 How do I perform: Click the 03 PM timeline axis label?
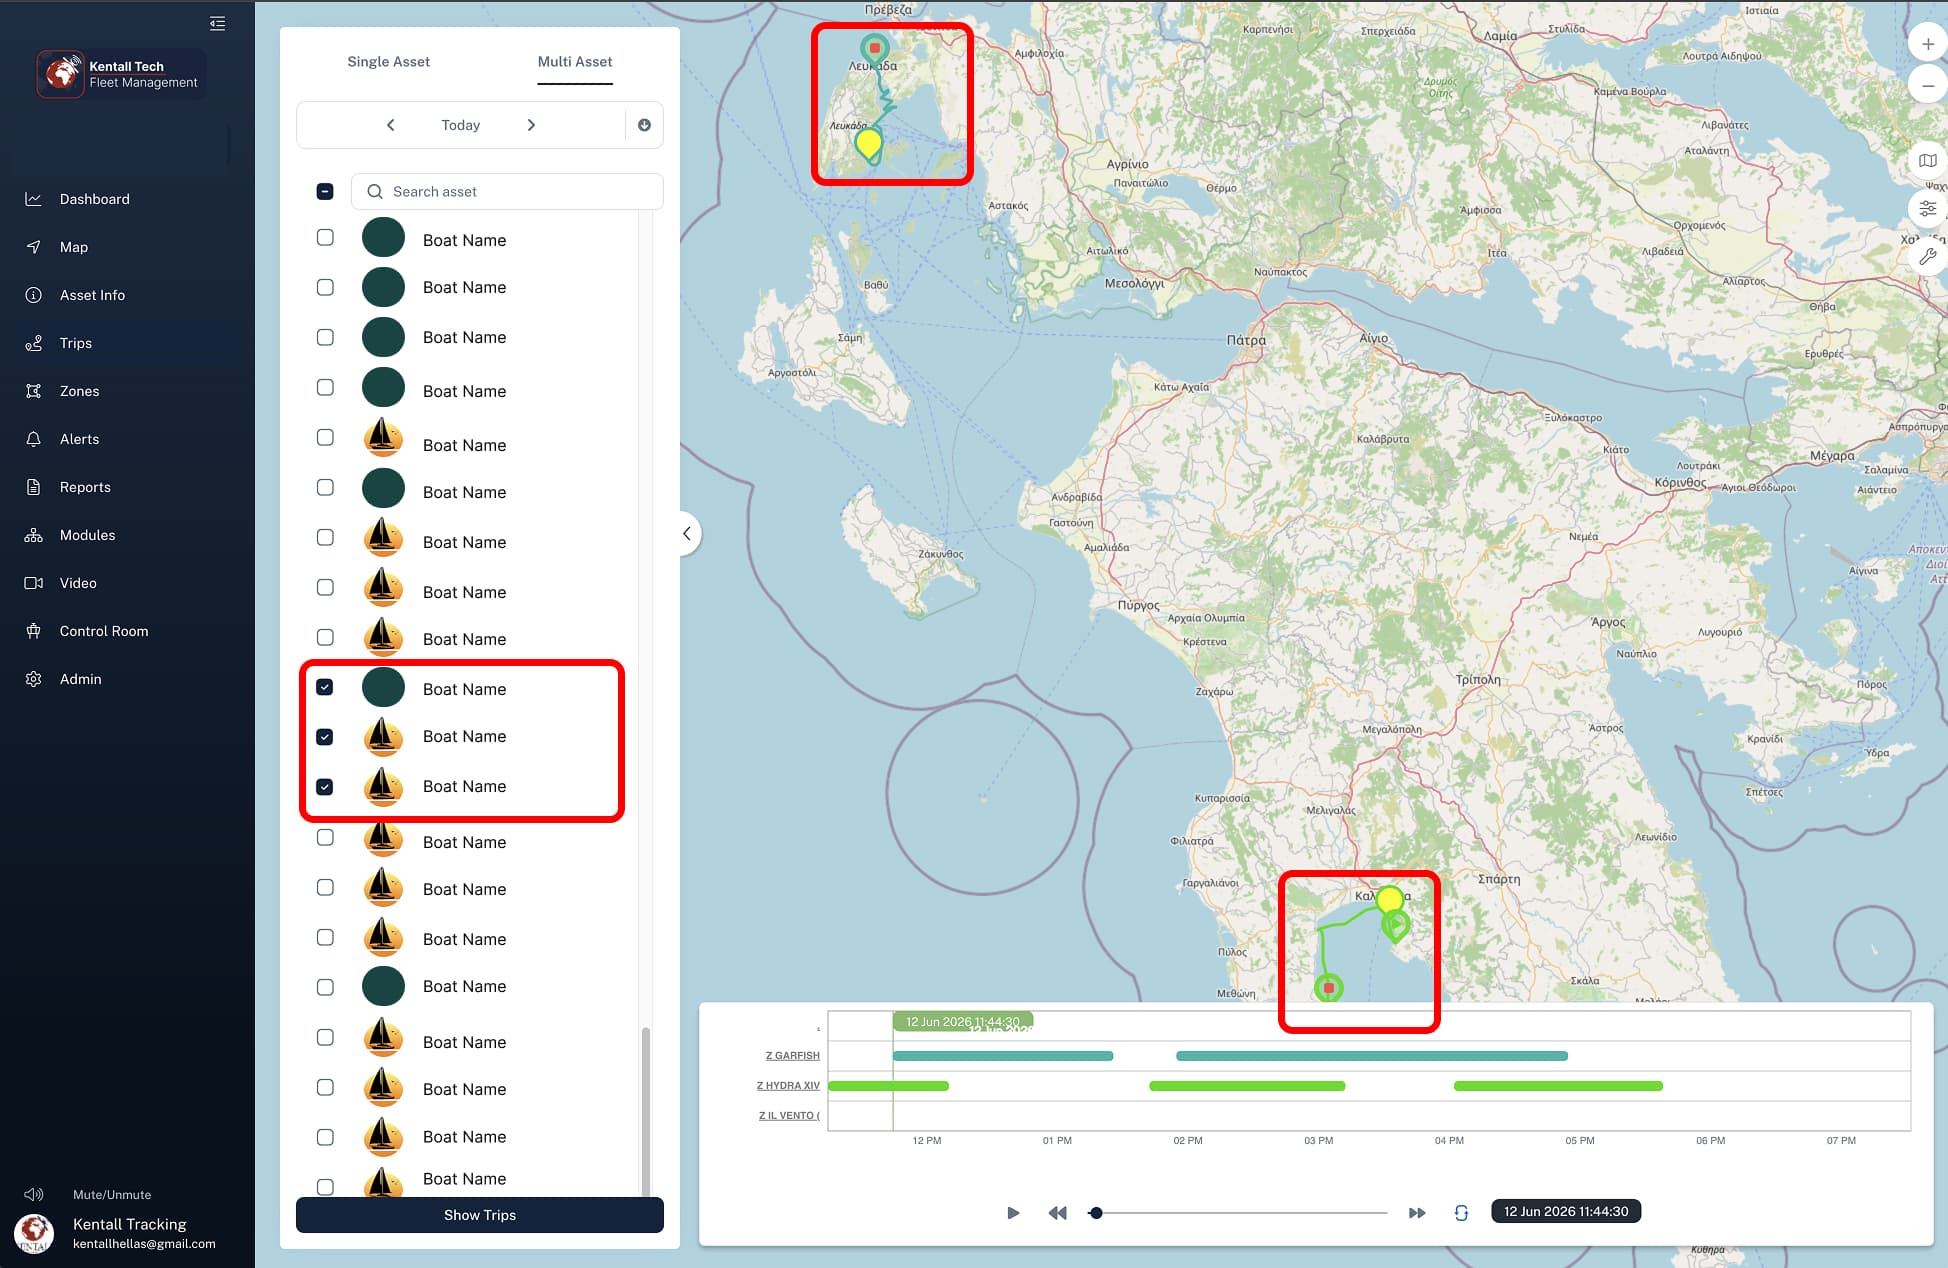point(1318,1141)
